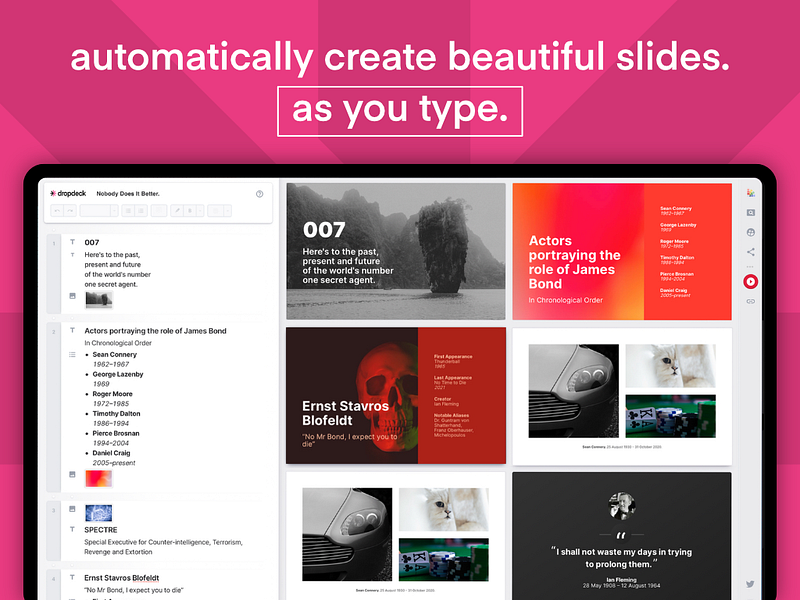This screenshot has height=600, width=800.
Task: Click the image icon beside SPECTRE thumbnail
Action: pos(72,509)
